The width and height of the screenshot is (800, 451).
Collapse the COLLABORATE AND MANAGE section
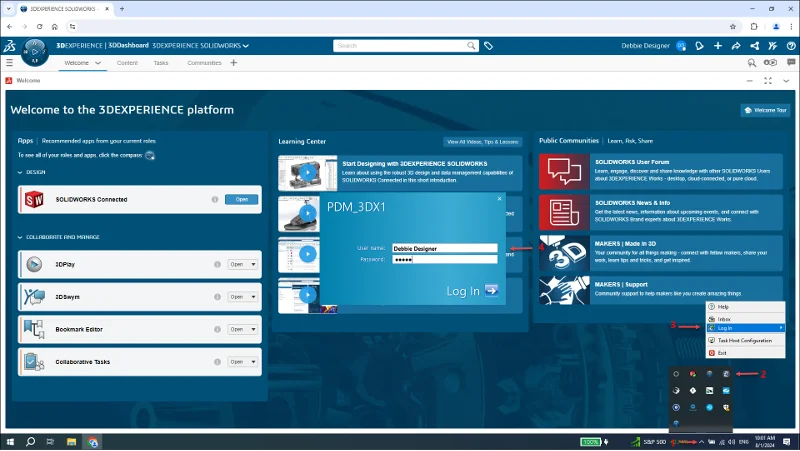[20, 237]
